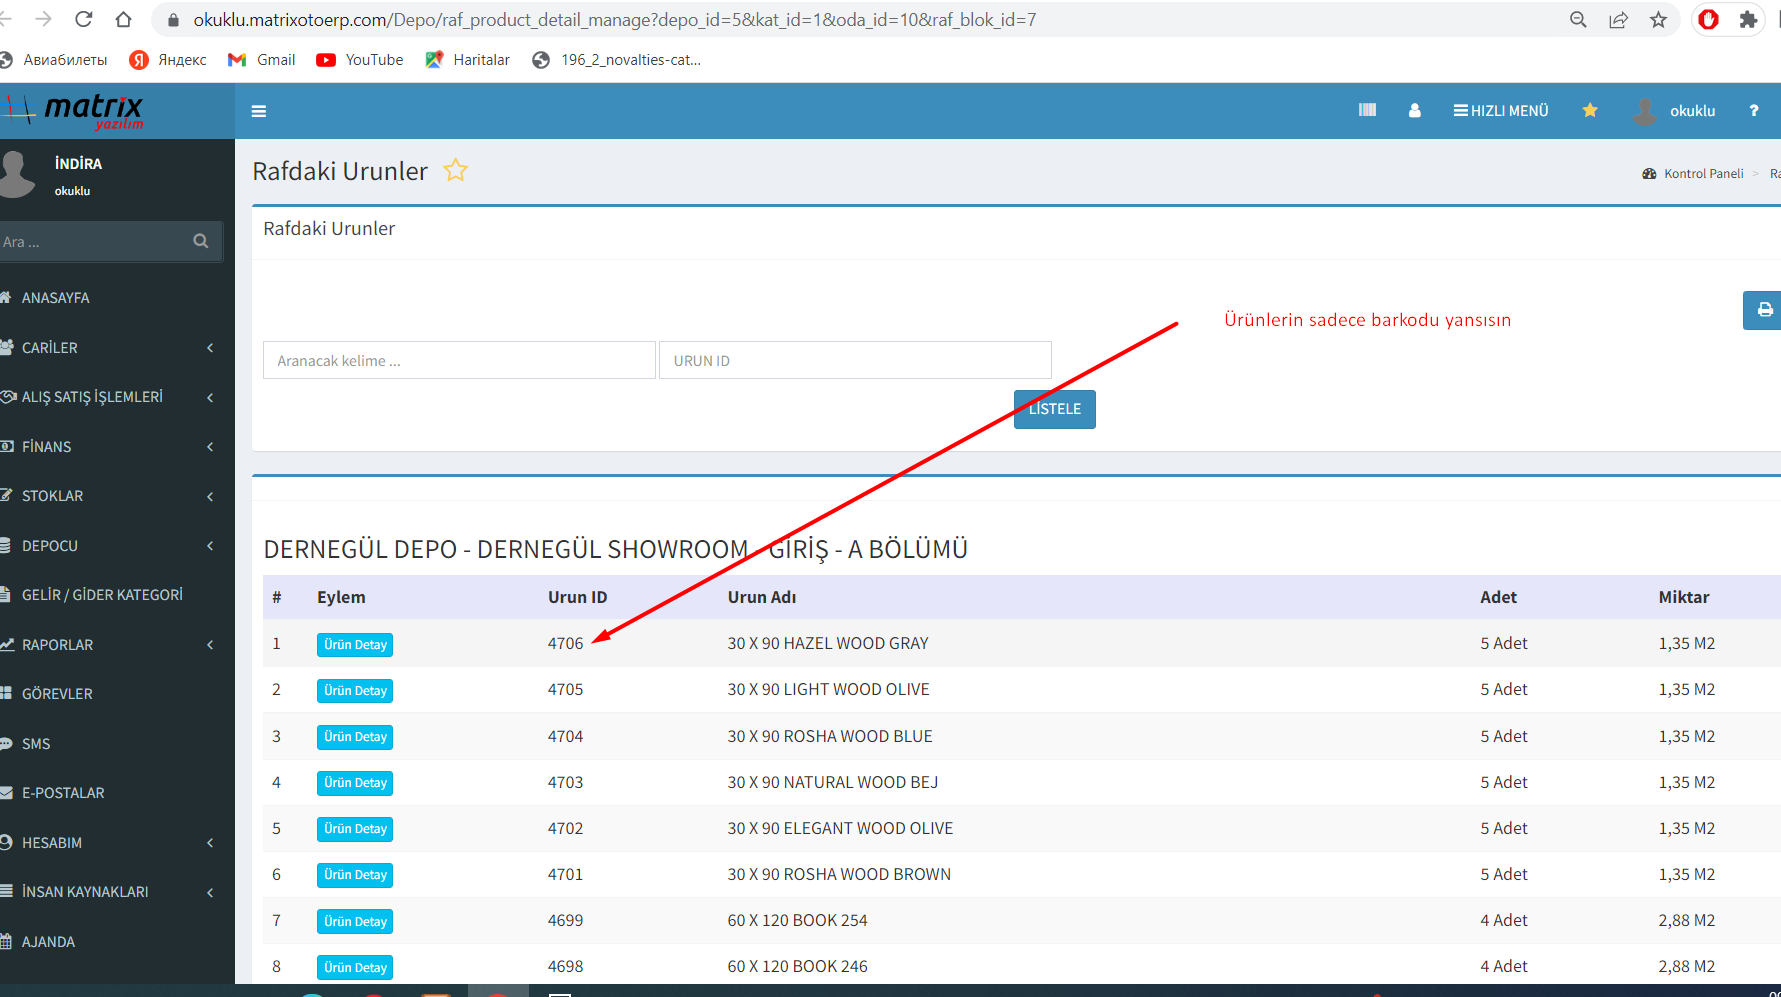Open Ürün Detay for product 4705
The width and height of the screenshot is (1781, 997).
(x=355, y=691)
